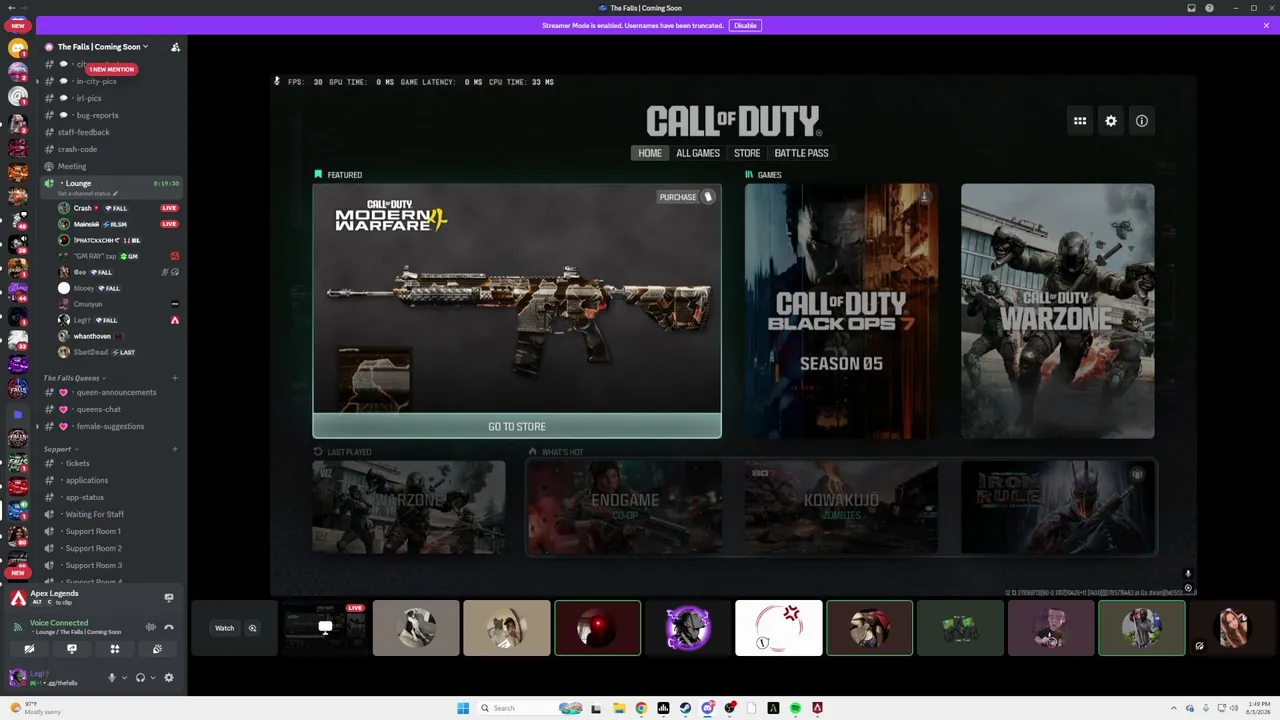The image size is (1280, 720).
Task: Expand the in-city-pics channel threads arrow
Action: click(x=37, y=81)
